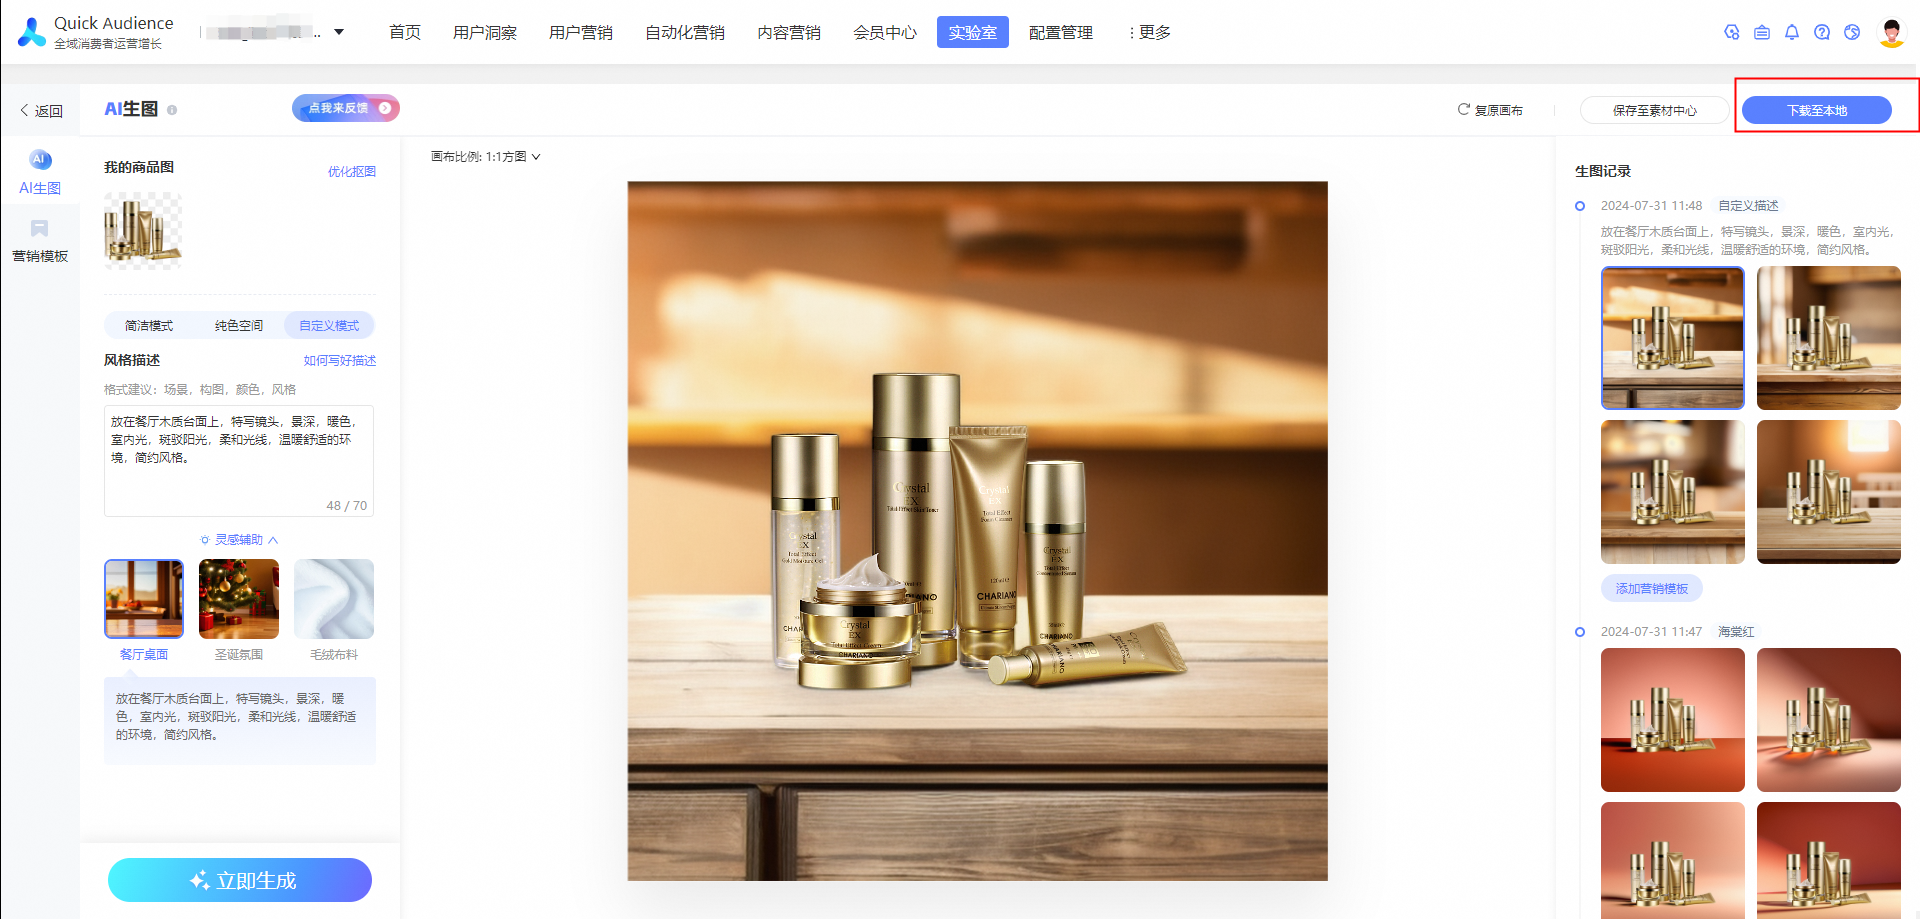Open the help question-mark icon
Screen dimensions: 1920x919
pos(1822,32)
